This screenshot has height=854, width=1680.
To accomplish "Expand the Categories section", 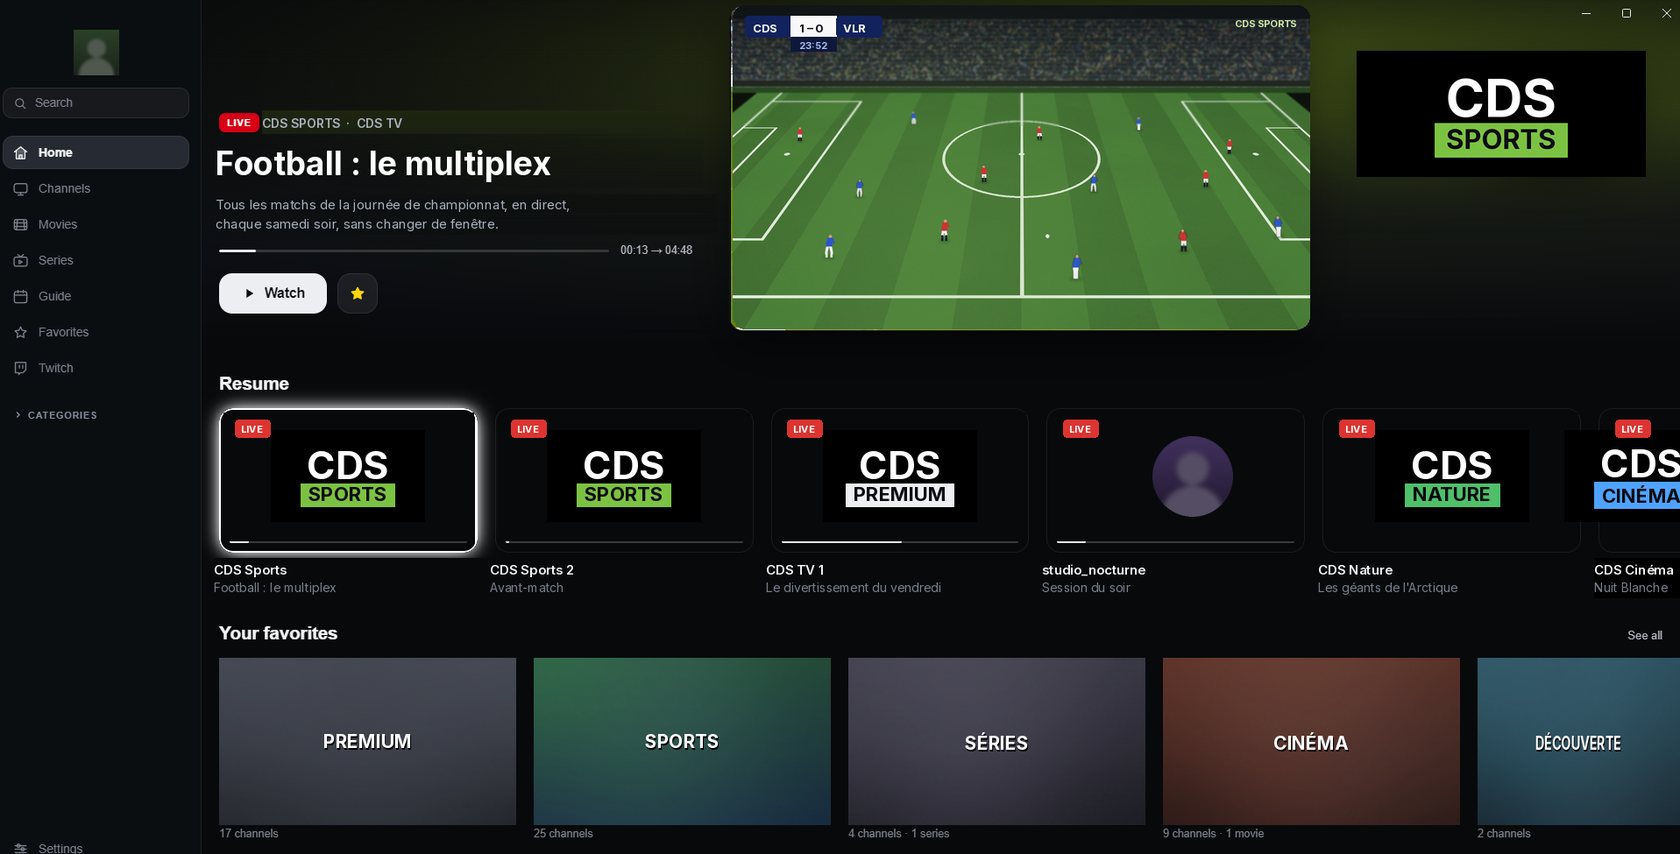I will click(x=56, y=415).
